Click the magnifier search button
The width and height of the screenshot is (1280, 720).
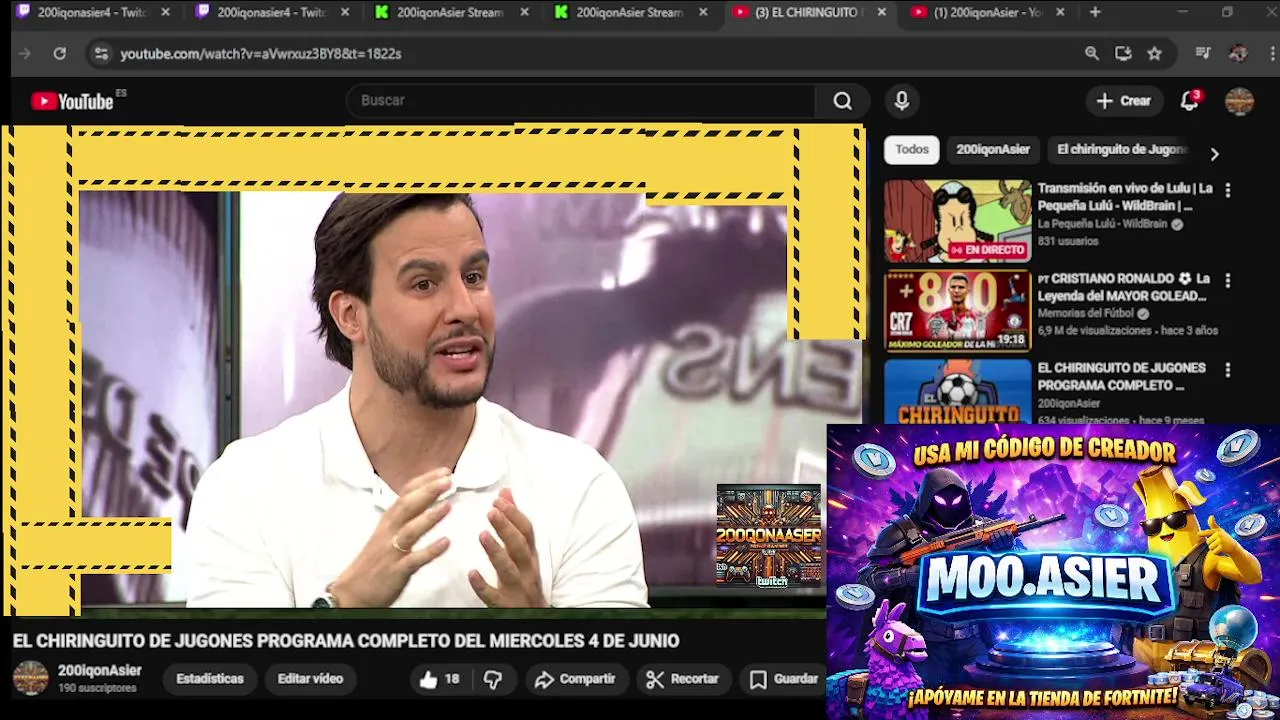pyautogui.click(x=842, y=101)
